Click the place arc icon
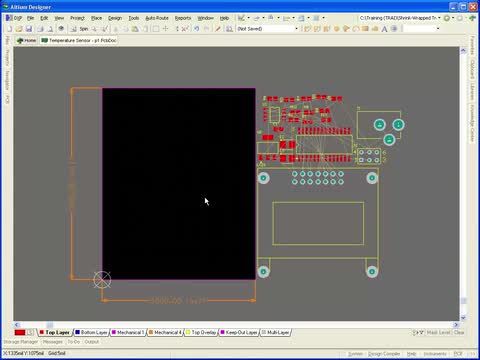This screenshot has width=480, height=360. pos(356,29)
